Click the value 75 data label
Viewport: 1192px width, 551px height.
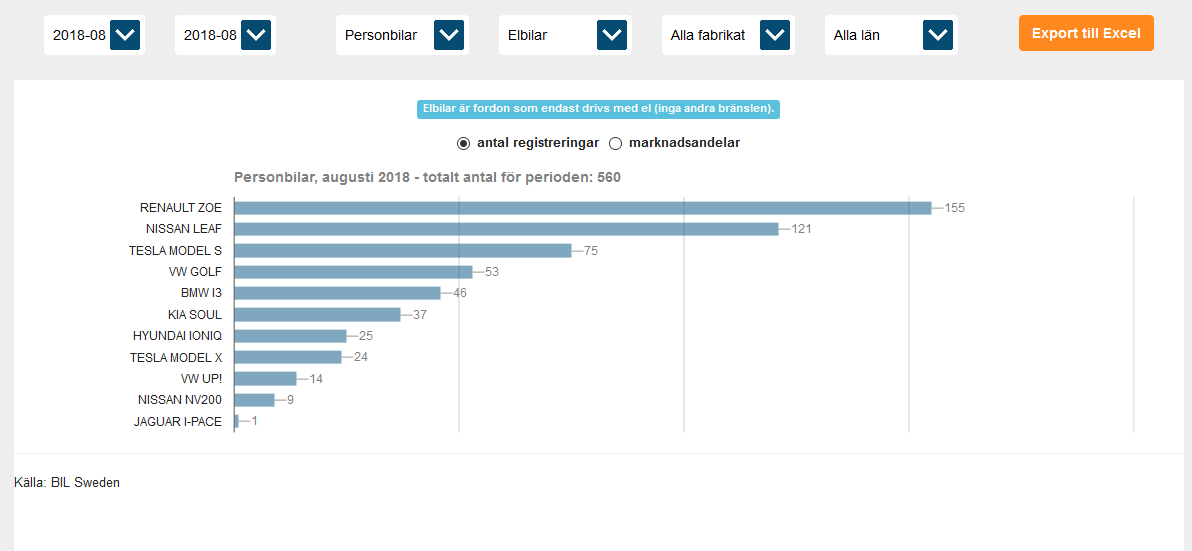[591, 250]
